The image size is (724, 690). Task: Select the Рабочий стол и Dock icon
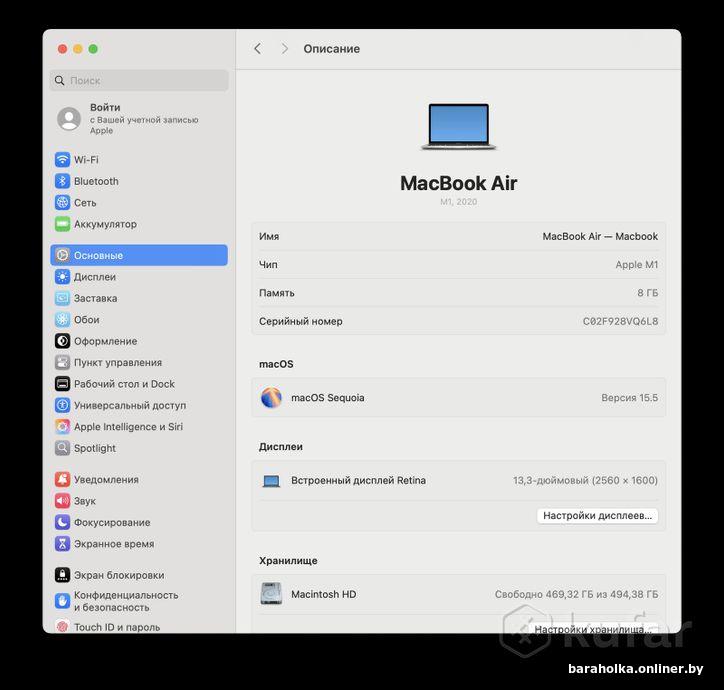tap(62, 384)
